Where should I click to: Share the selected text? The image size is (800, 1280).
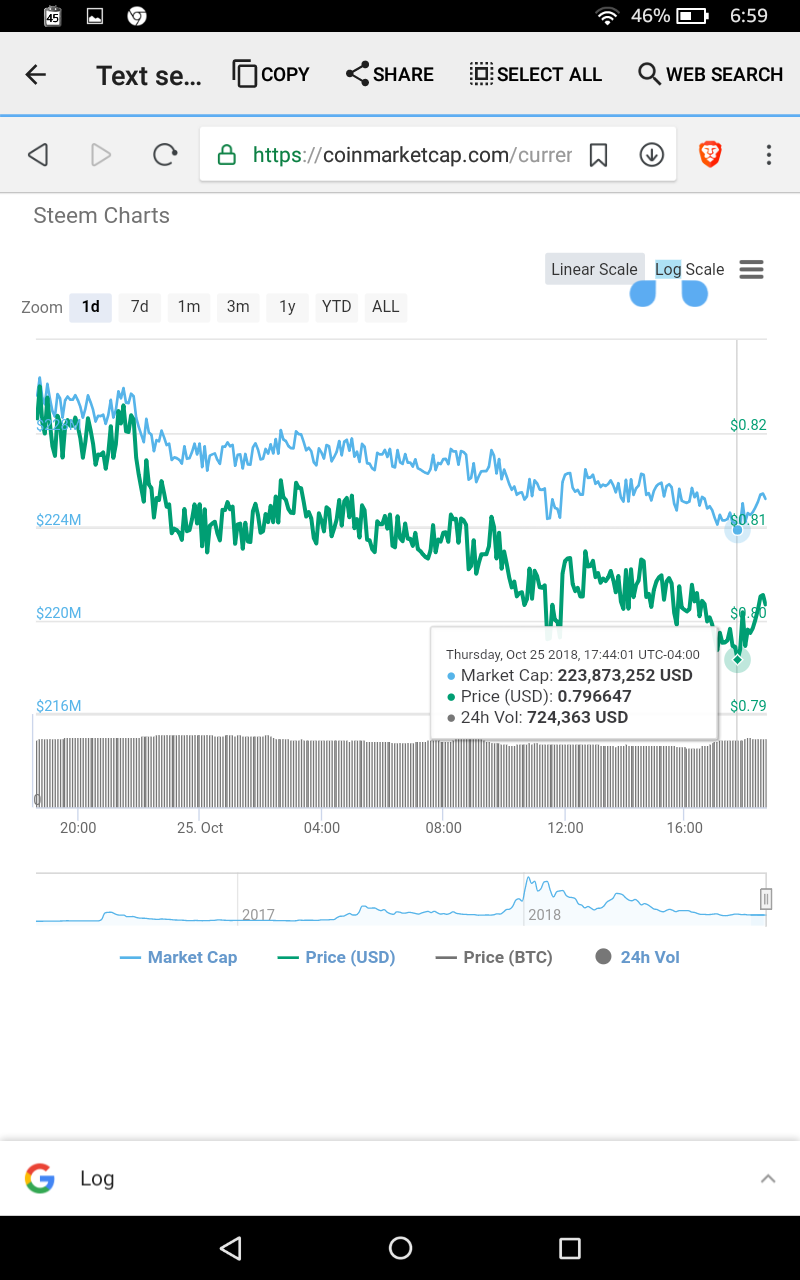tap(389, 74)
